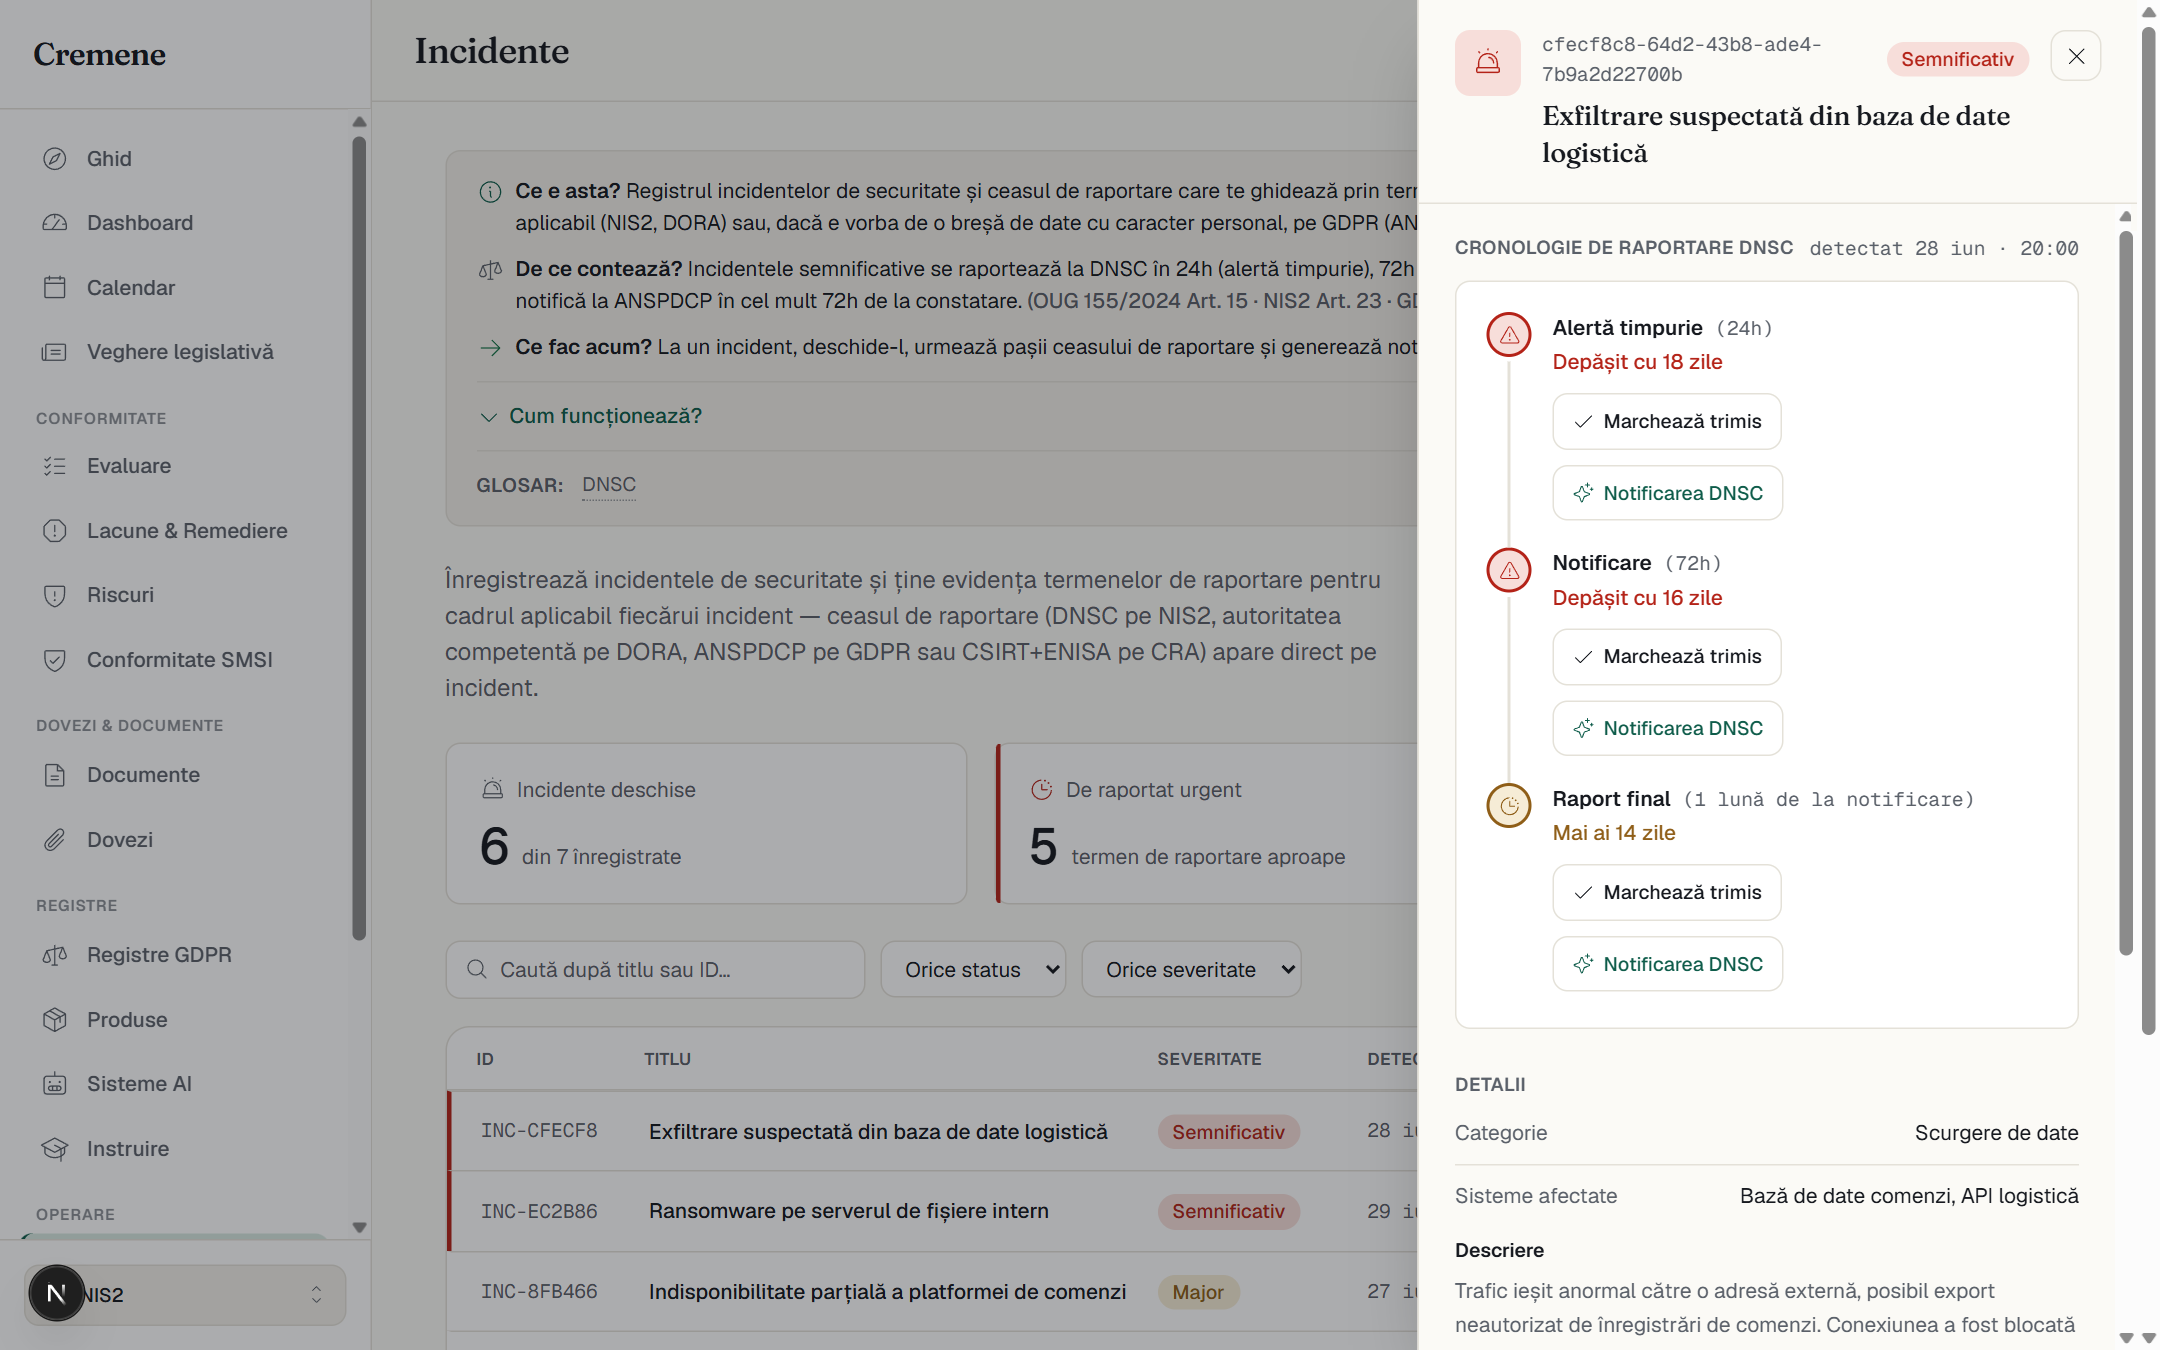Click the Conformitate SMSI shield-check icon

click(55, 660)
